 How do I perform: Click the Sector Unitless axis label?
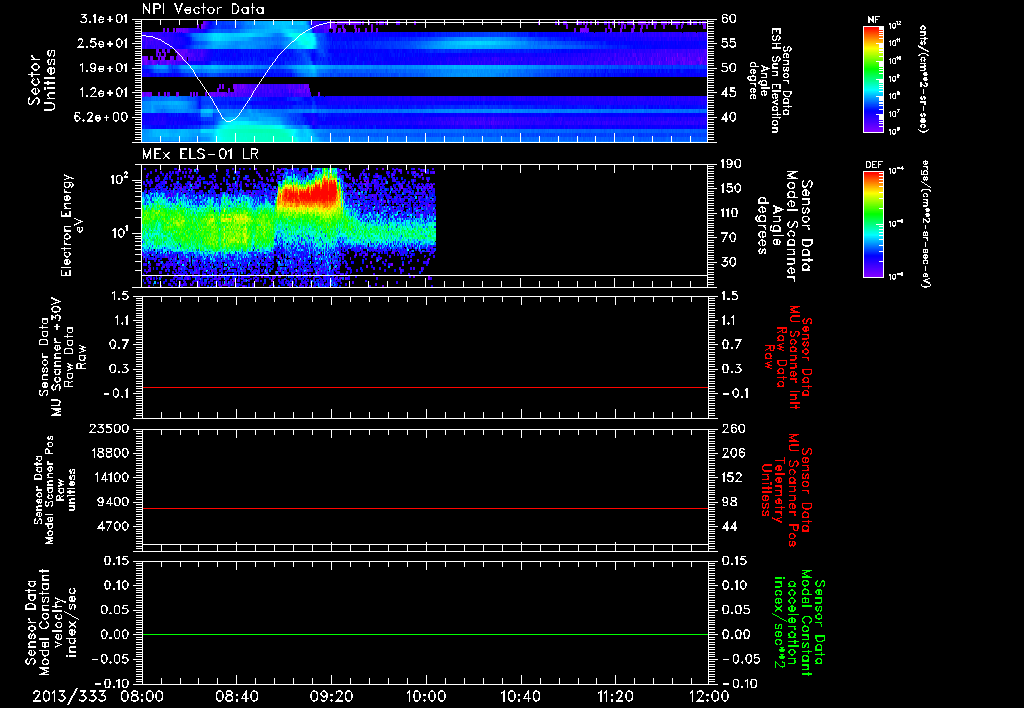[x=42, y=80]
